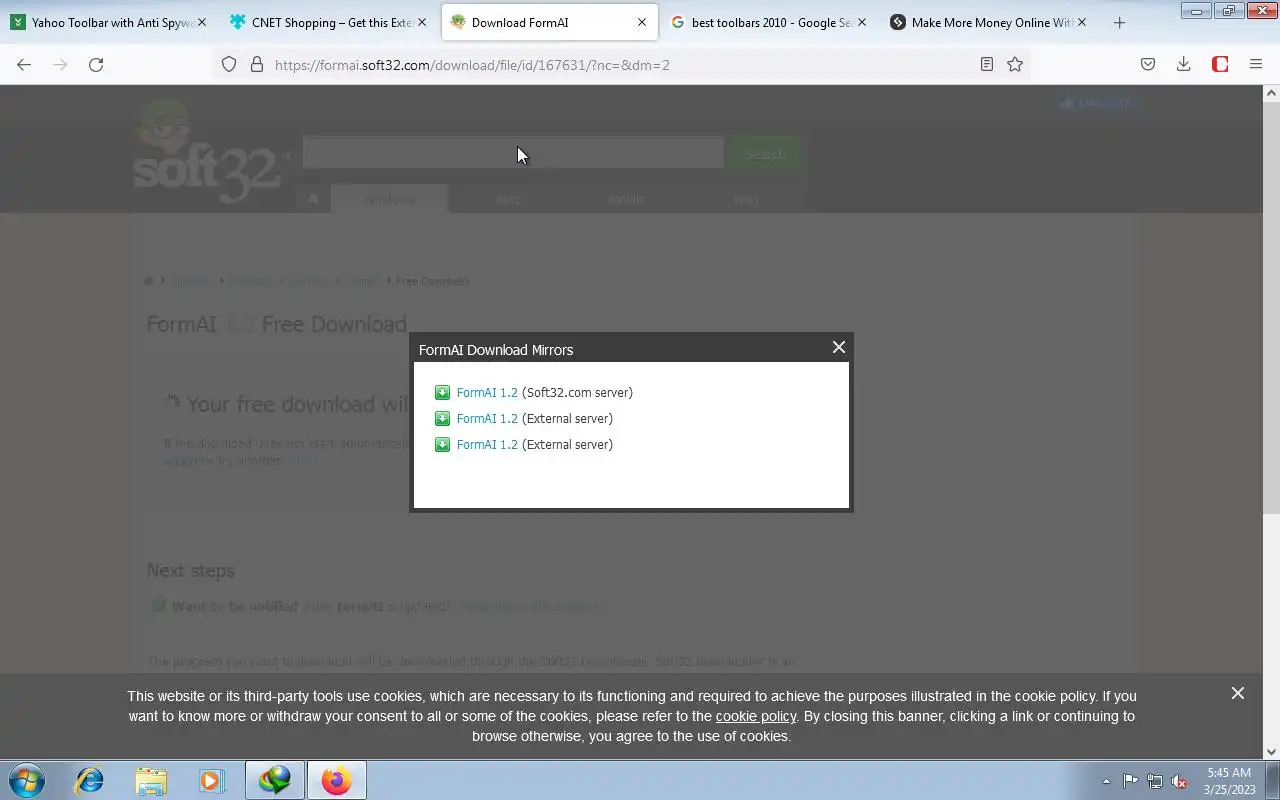Open Windows Media Player from taskbar
Image resolution: width=1280 pixels, height=800 pixels.
(x=212, y=780)
